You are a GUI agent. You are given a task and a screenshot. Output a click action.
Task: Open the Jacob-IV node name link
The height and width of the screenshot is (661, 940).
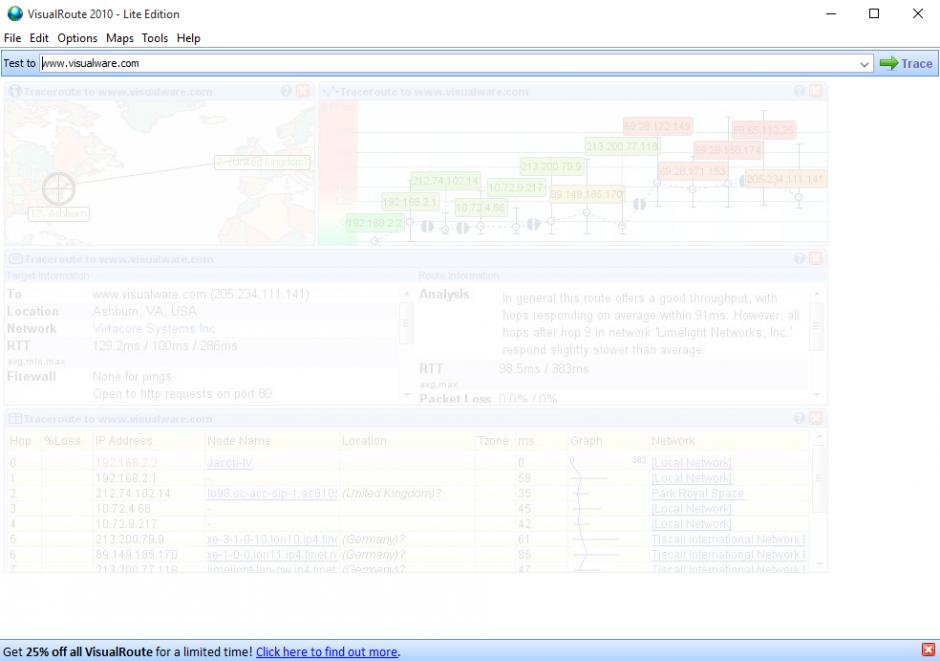point(230,463)
